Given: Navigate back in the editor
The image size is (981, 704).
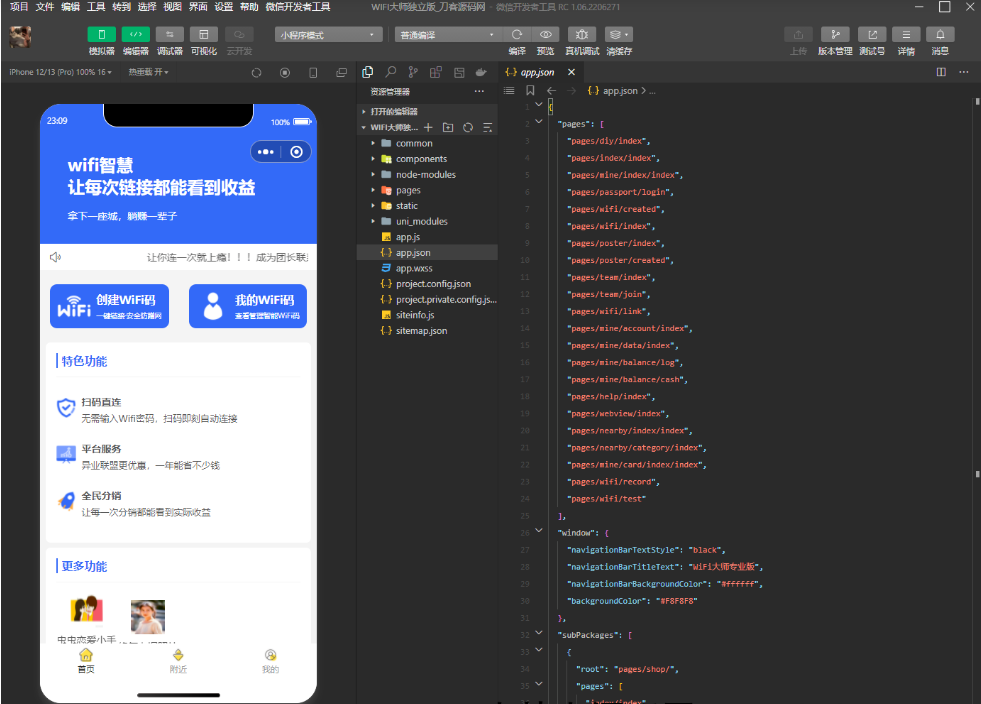Looking at the screenshot, I should [x=551, y=91].
